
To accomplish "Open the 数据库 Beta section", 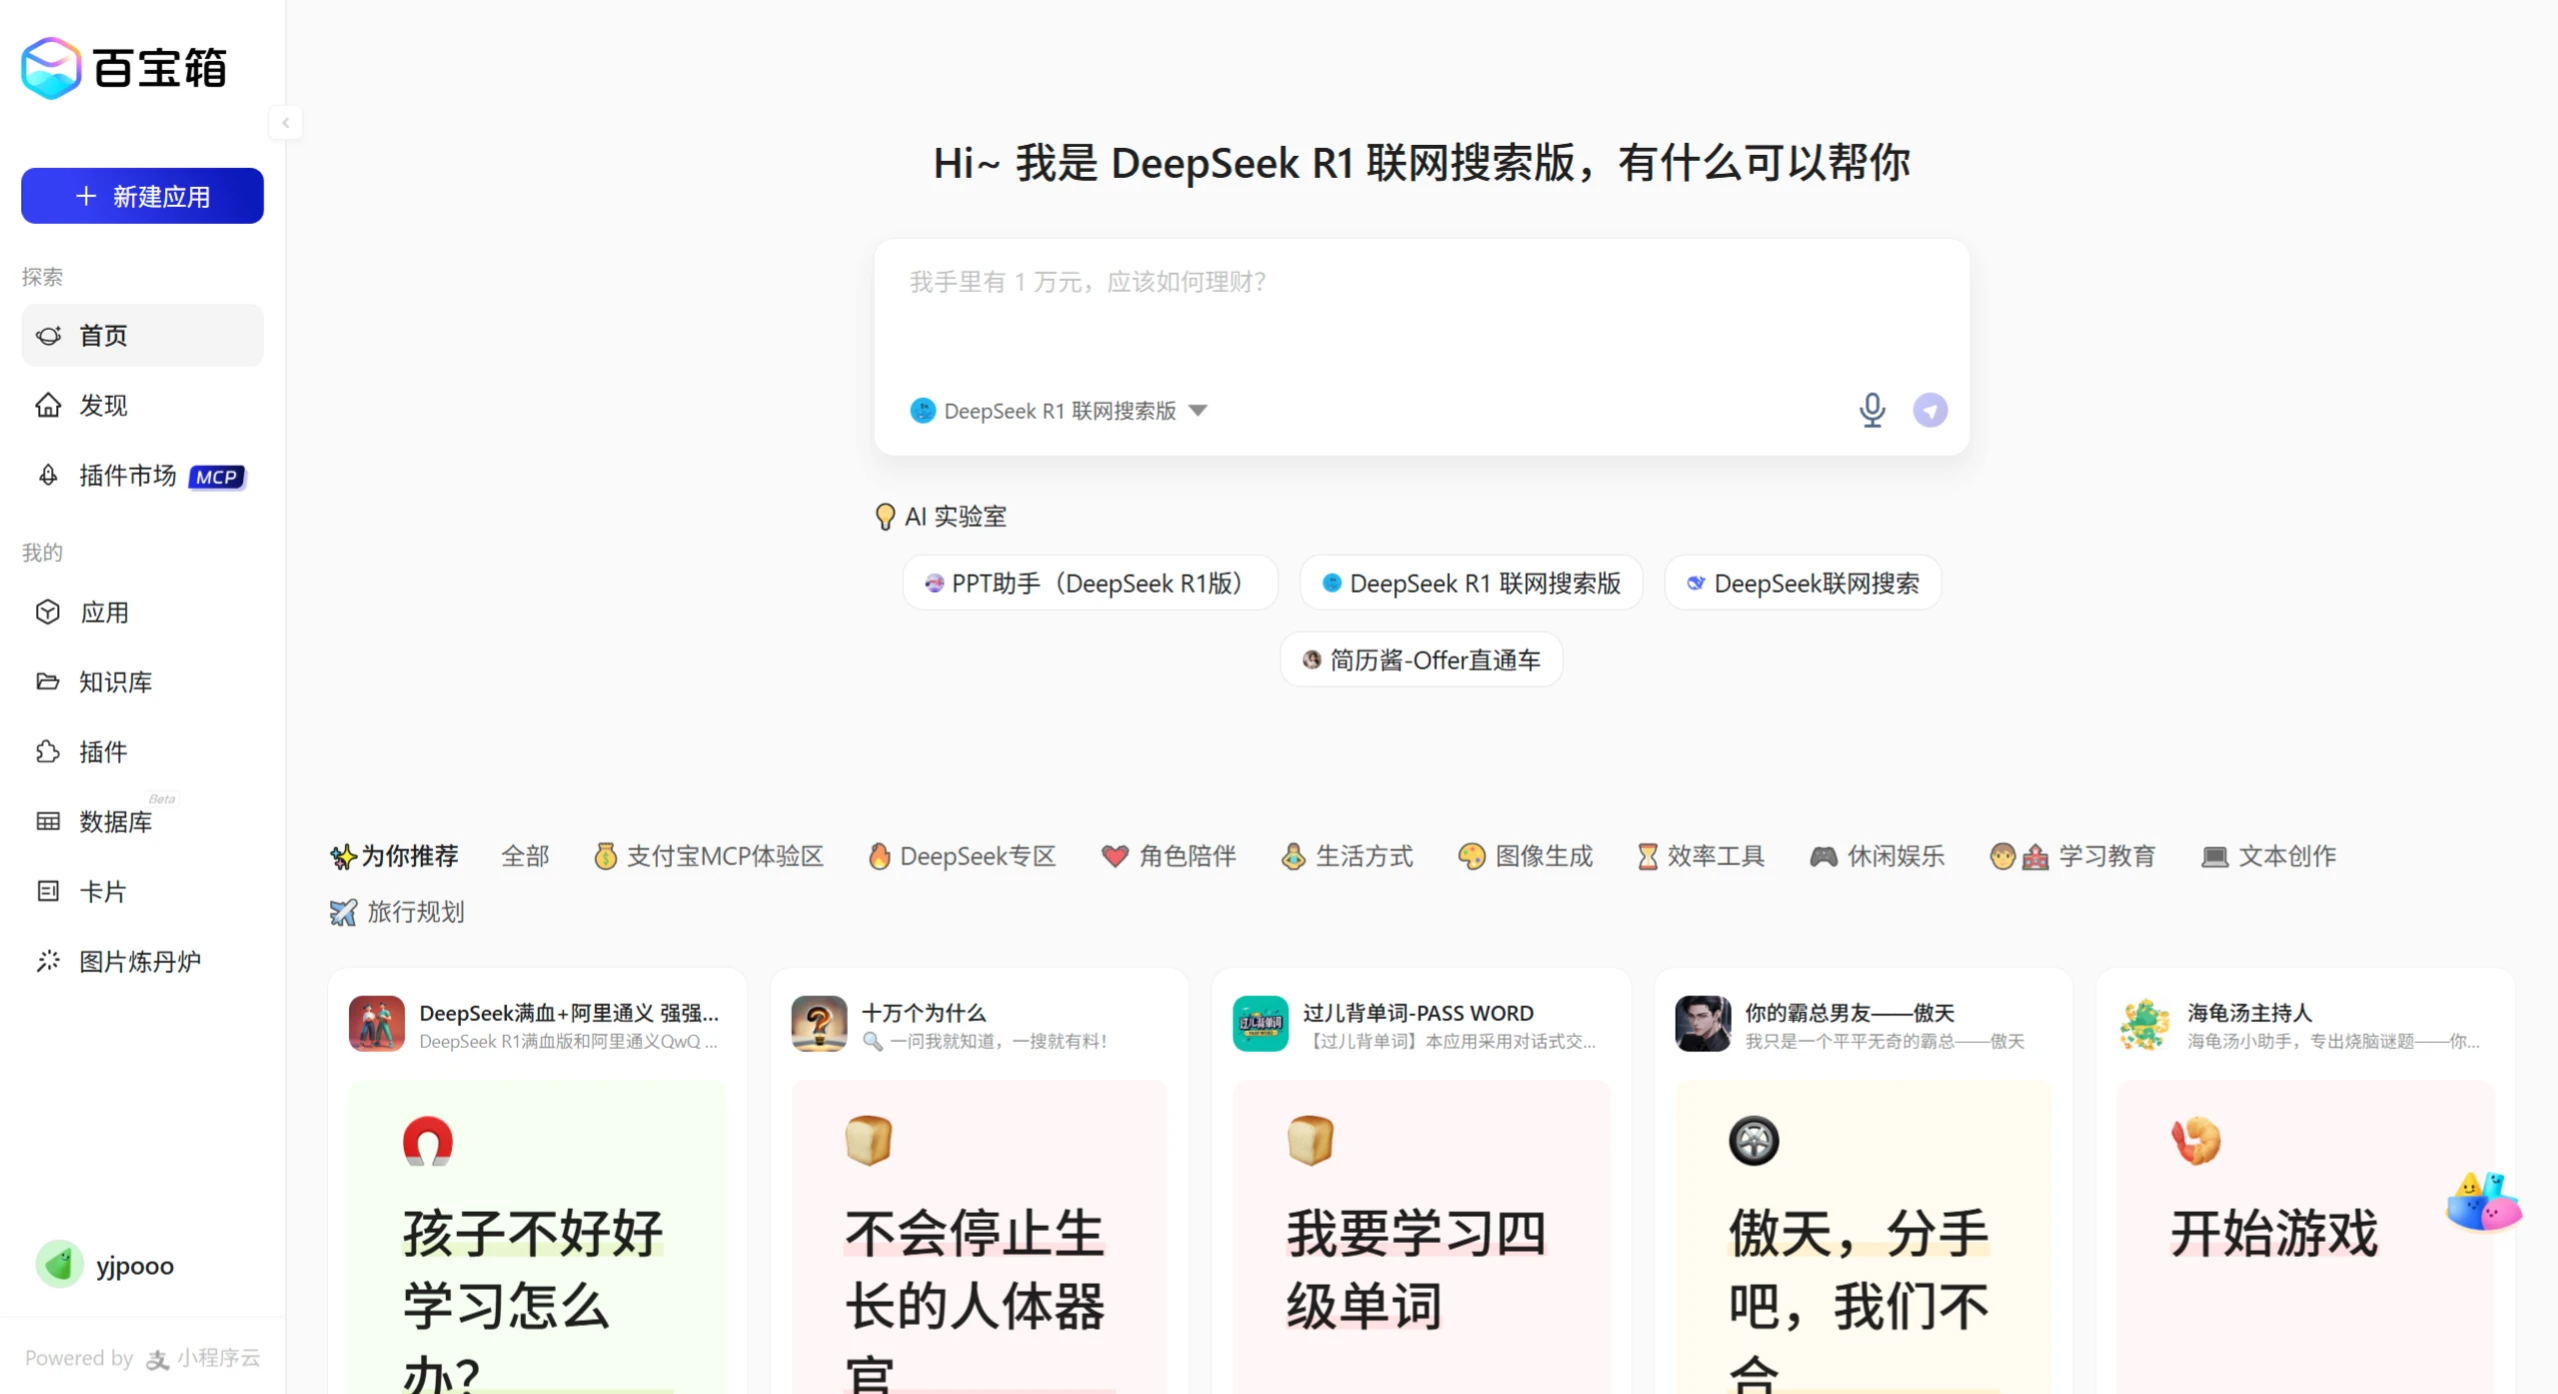I will point(114,822).
